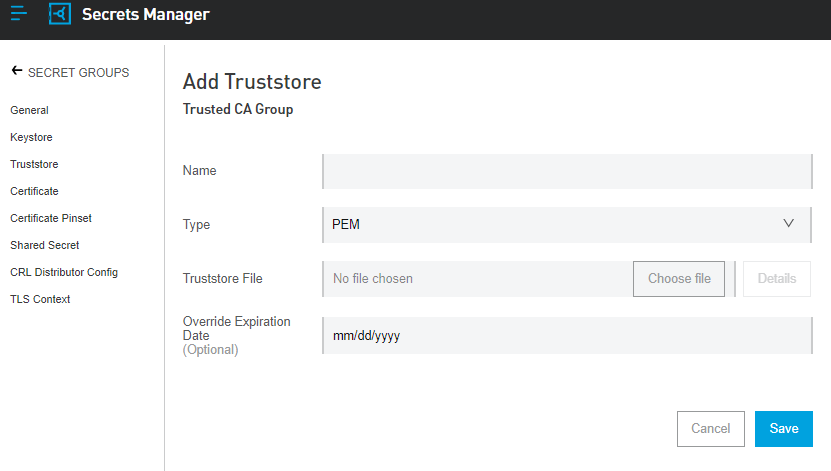The width and height of the screenshot is (831, 471).
Task: Open Shared Secret section
Action: 45,245
